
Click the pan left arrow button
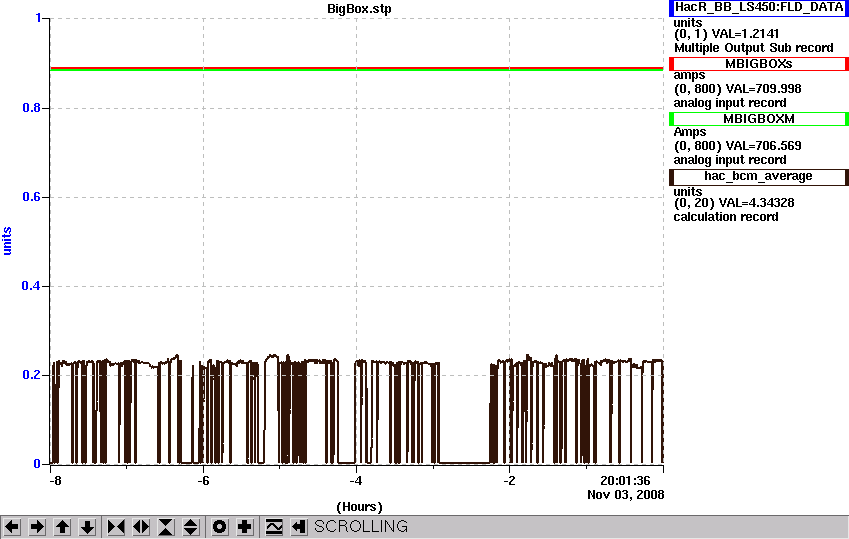[12, 527]
